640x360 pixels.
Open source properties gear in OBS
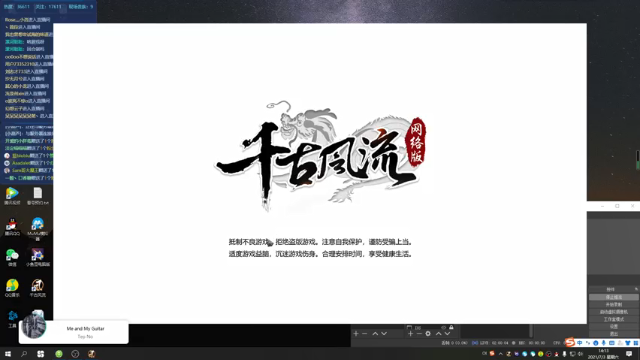428,333
